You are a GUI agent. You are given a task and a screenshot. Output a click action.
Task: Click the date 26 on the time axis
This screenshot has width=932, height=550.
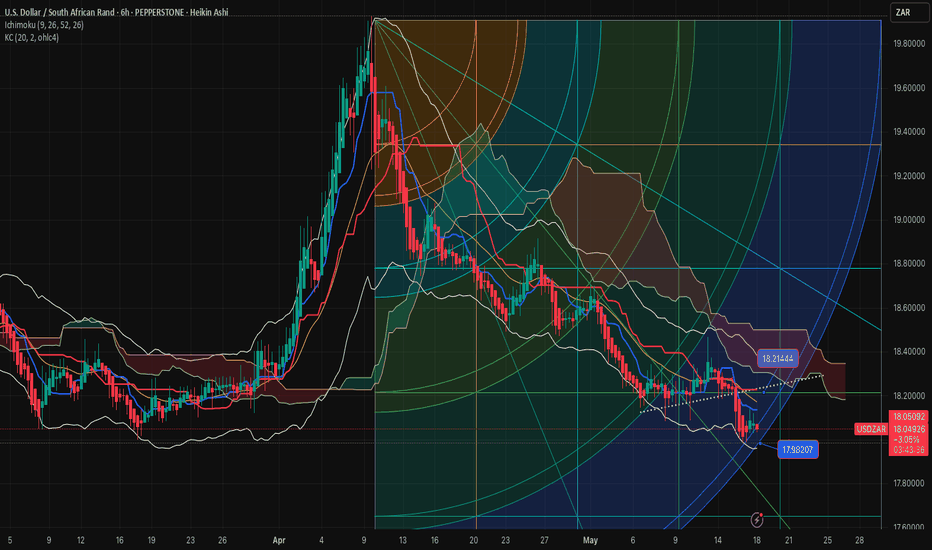222,540
